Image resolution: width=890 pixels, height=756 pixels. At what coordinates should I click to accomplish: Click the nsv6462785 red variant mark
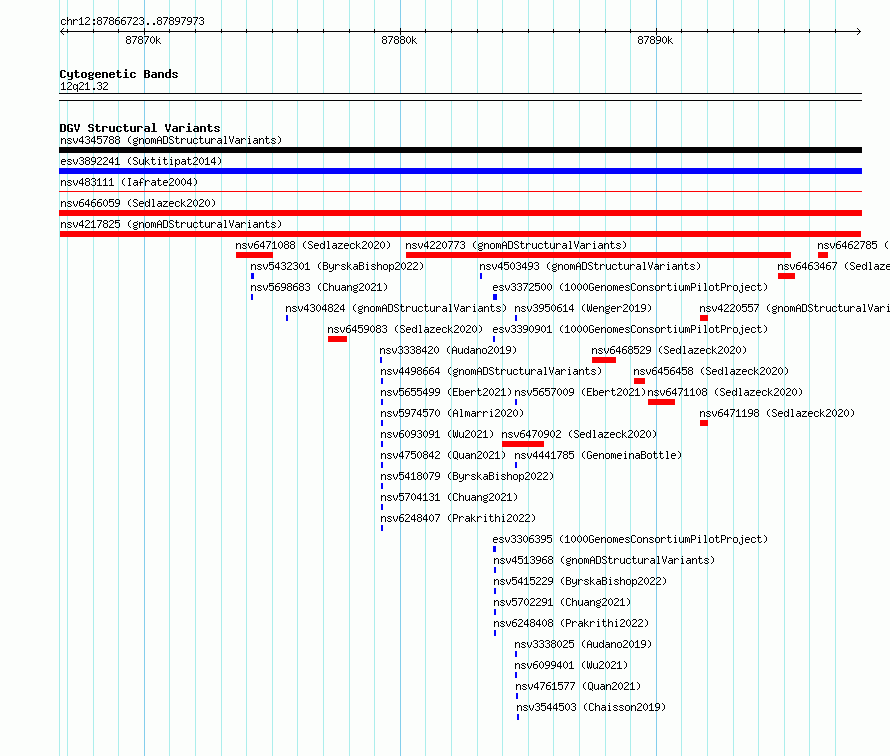click(x=823, y=255)
